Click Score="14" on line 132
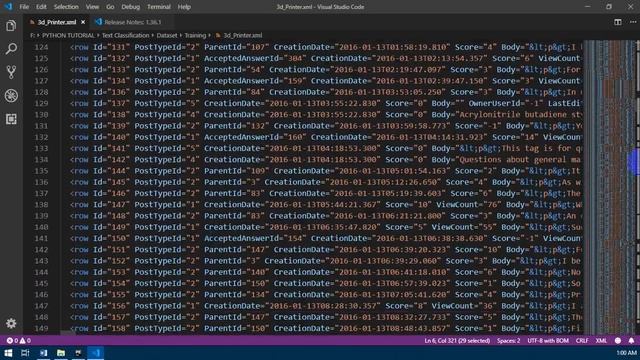The image size is (640, 360). 515,137
